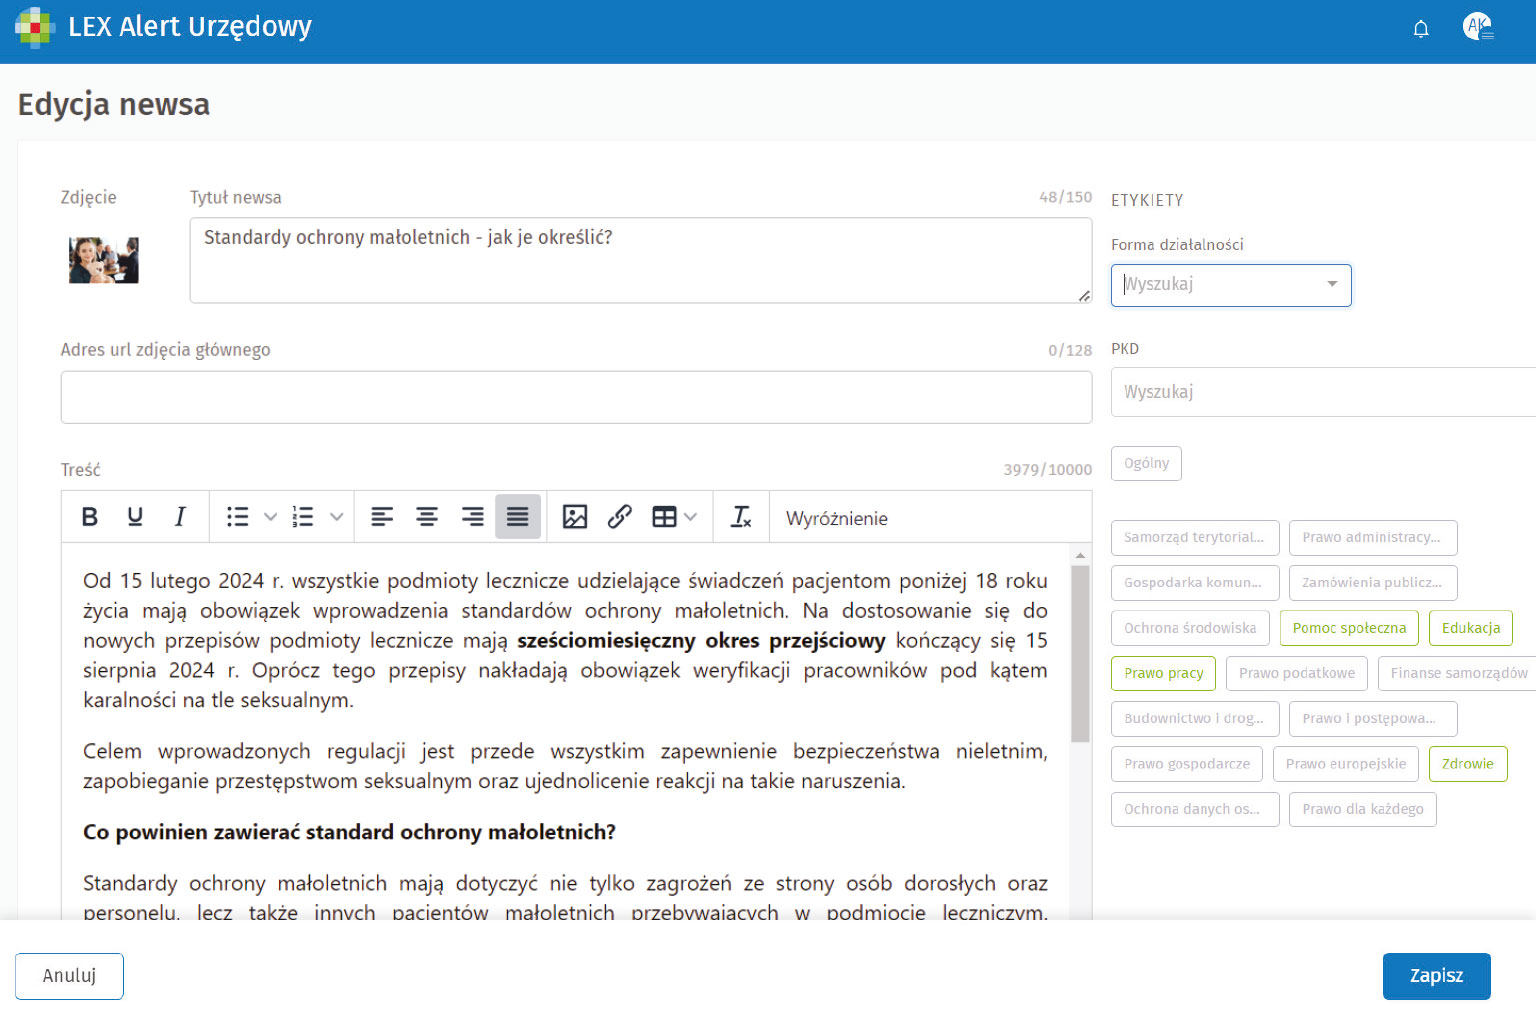Align text to the right
The width and height of the screenshot is (1536, 1024).
pyautogui.click(x=472, y=517)
